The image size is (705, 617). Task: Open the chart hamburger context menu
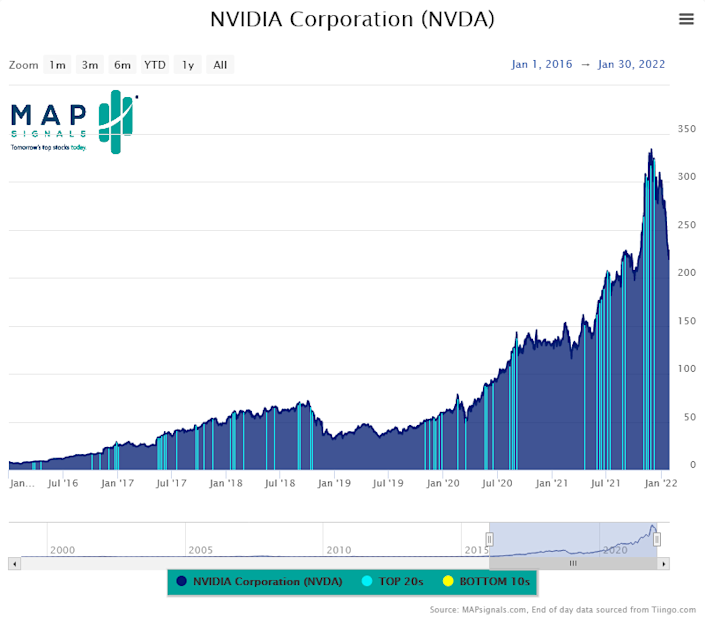(686, 19)
